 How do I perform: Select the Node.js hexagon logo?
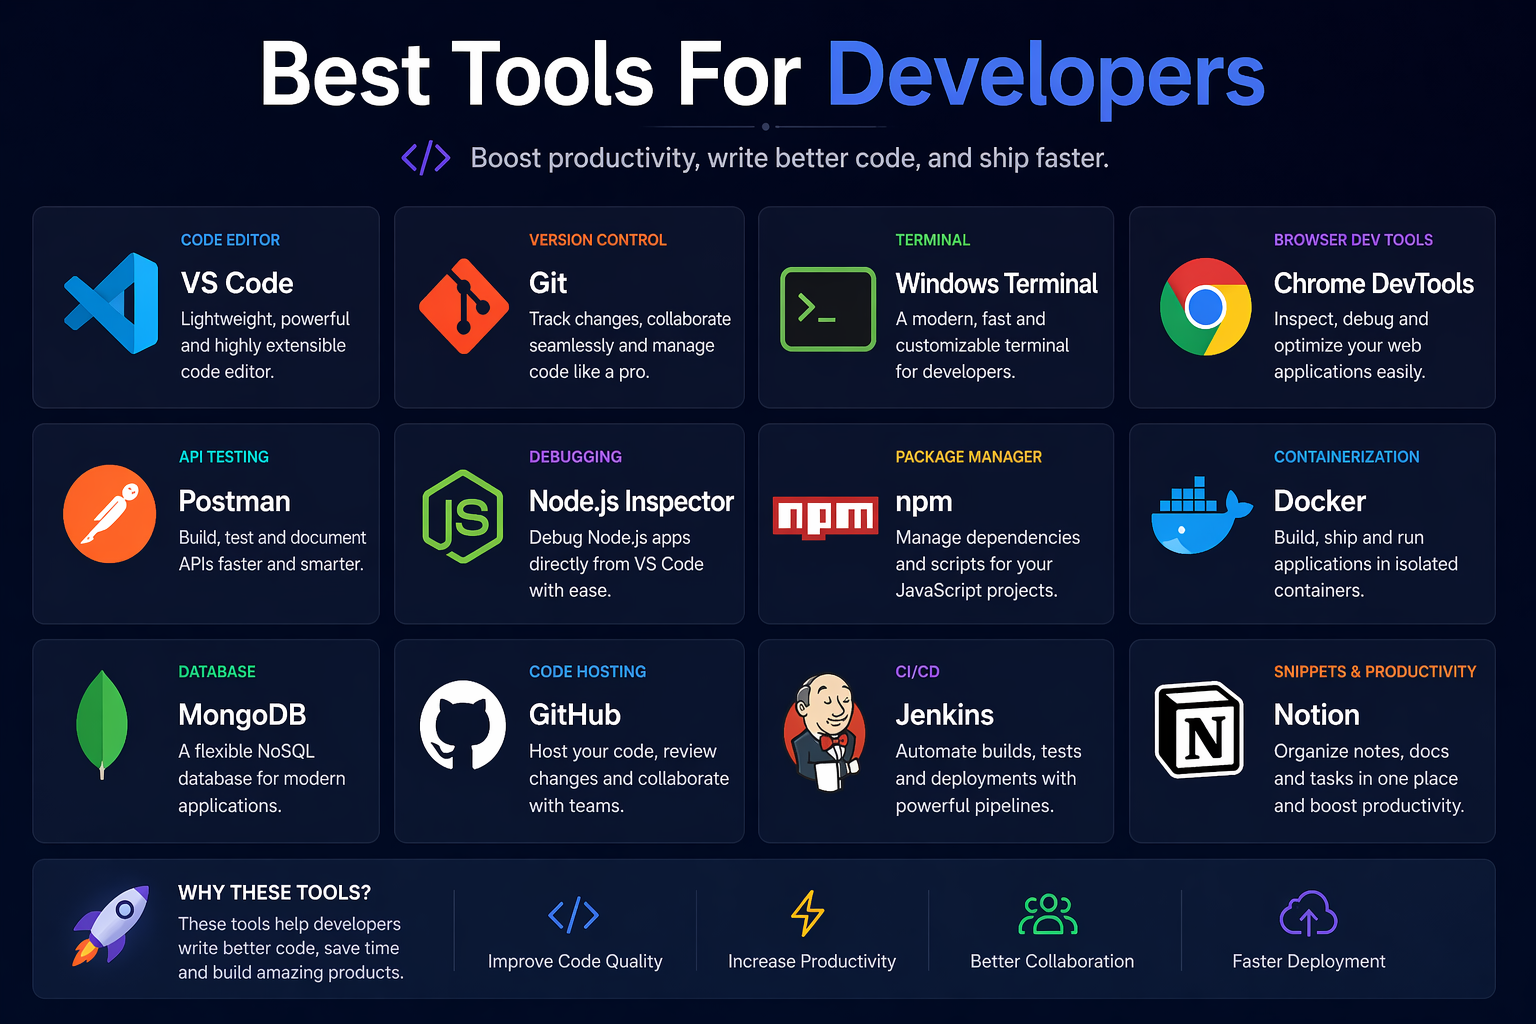(463, 517)
